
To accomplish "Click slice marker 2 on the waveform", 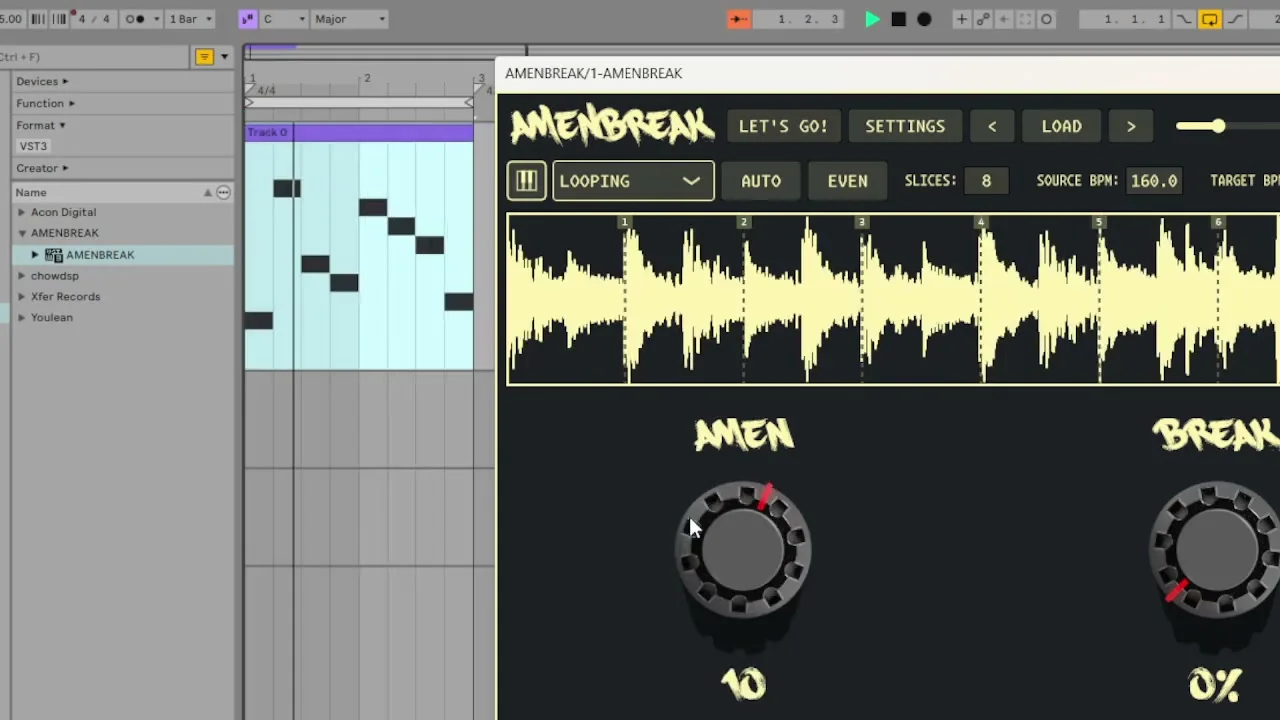I will point(743,223).
